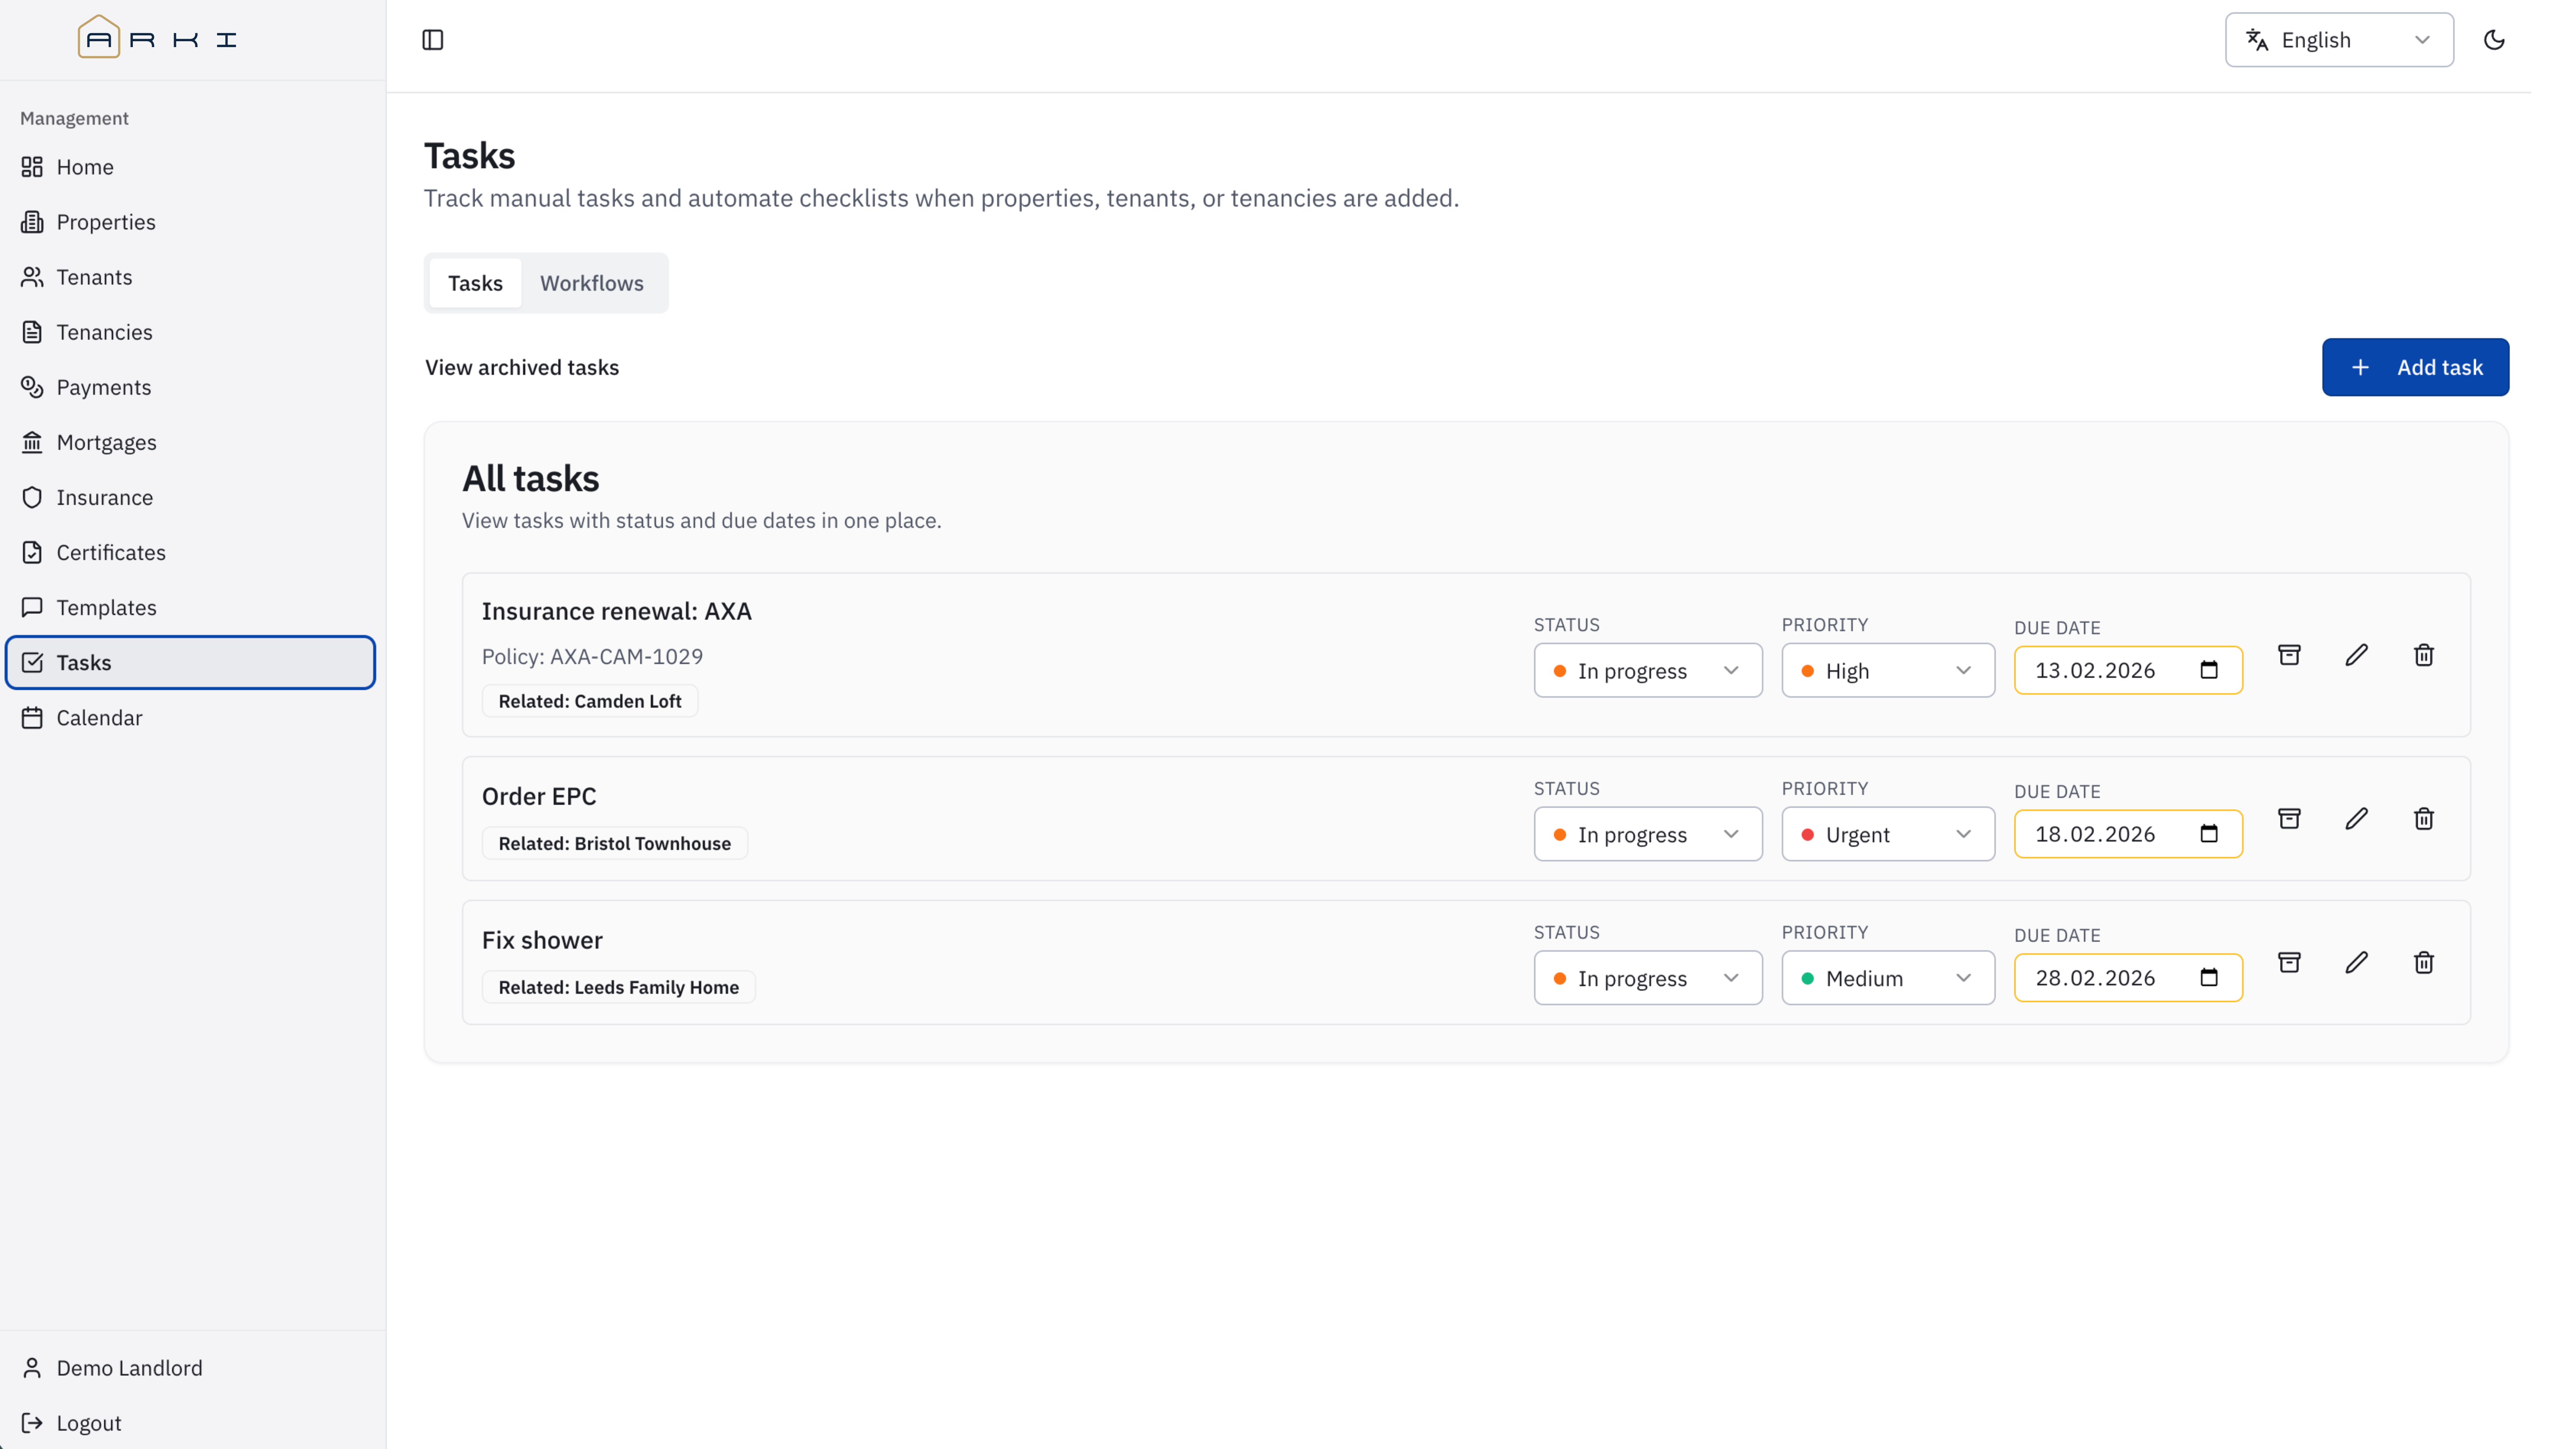Screen dimensions: 2576x1449
Task: Click due date field 13.02.2026
Action: tap(2128, 670)
